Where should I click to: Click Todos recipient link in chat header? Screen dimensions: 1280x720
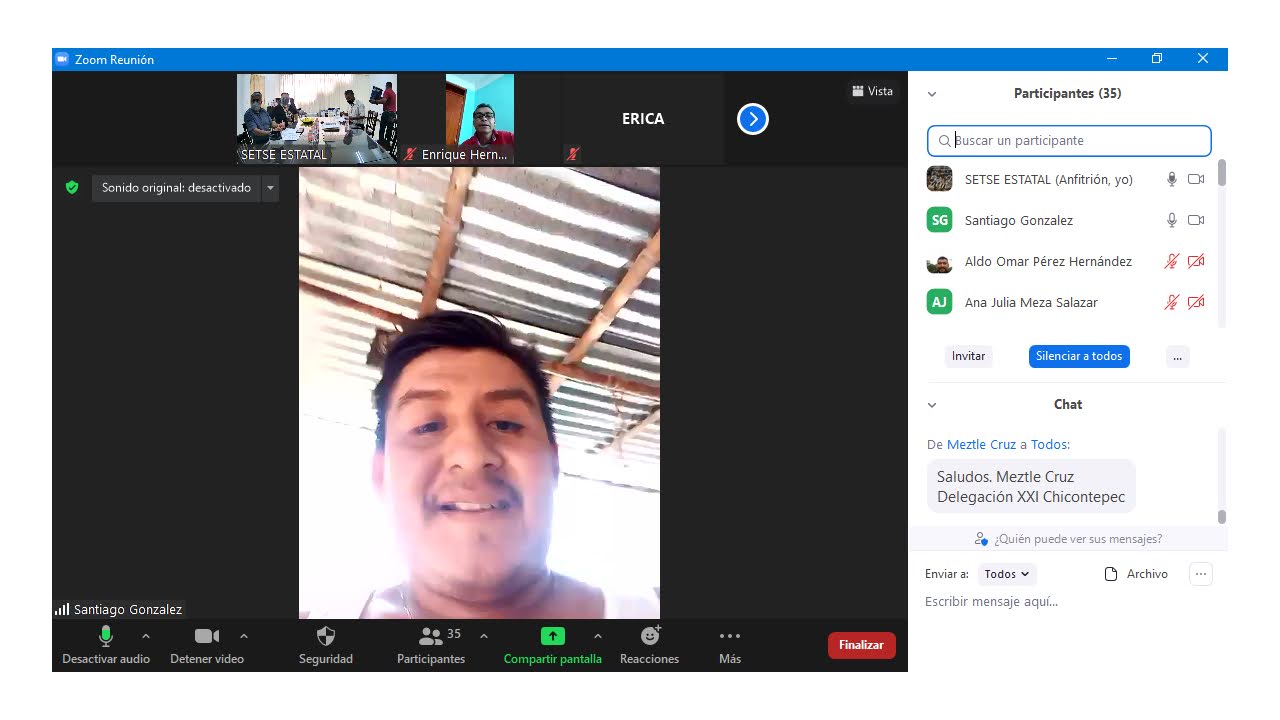[x=1049, y=445]
